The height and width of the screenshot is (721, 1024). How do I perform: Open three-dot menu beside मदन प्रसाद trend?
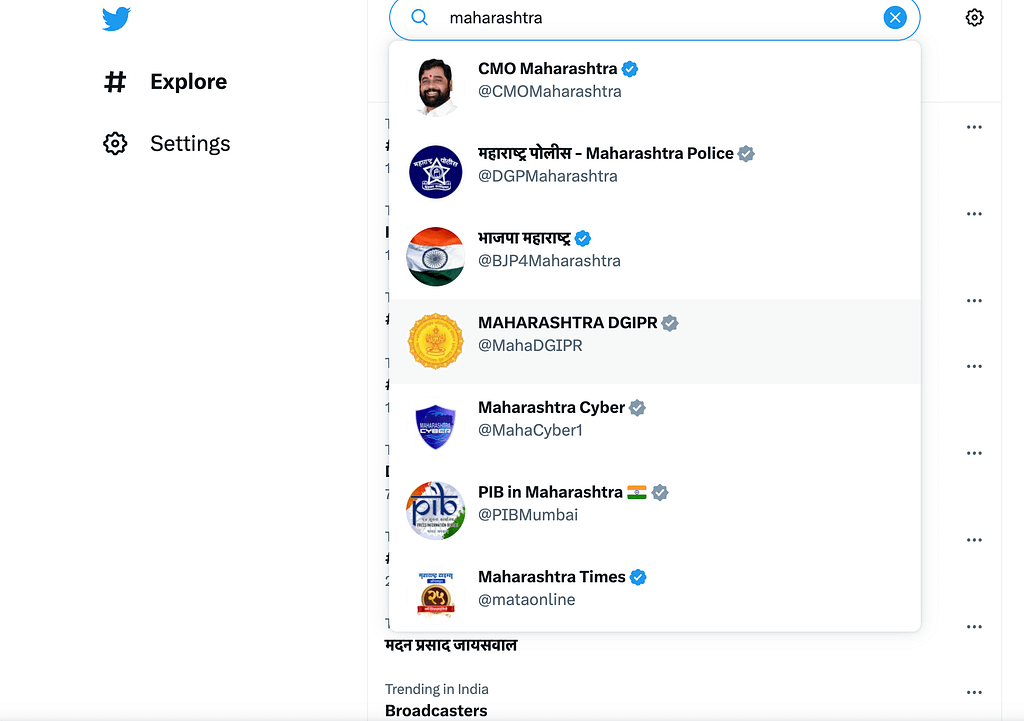[x=974, y=627]
